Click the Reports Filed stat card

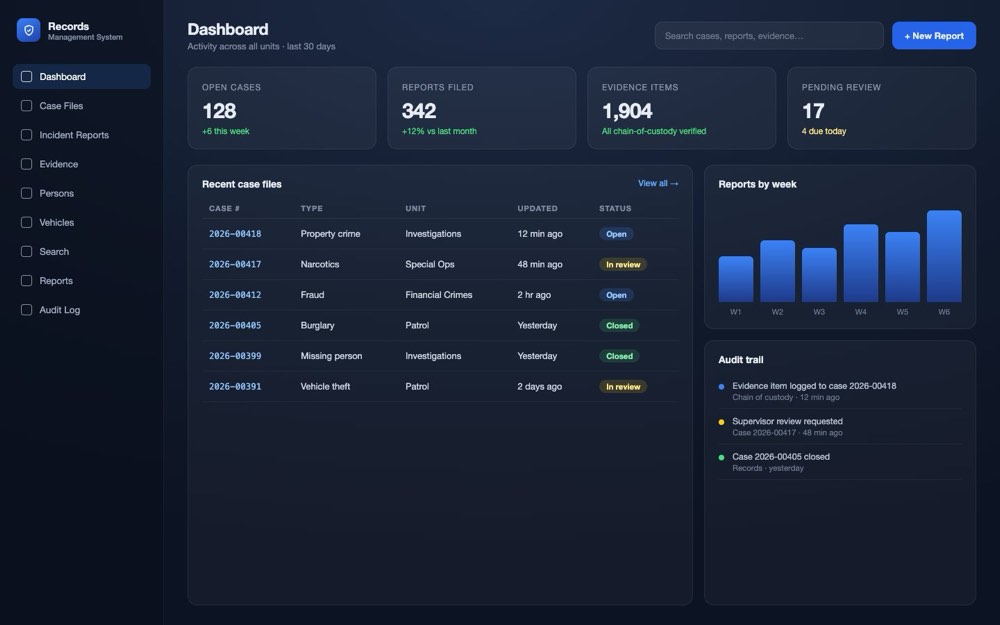(x=482, y=108)
